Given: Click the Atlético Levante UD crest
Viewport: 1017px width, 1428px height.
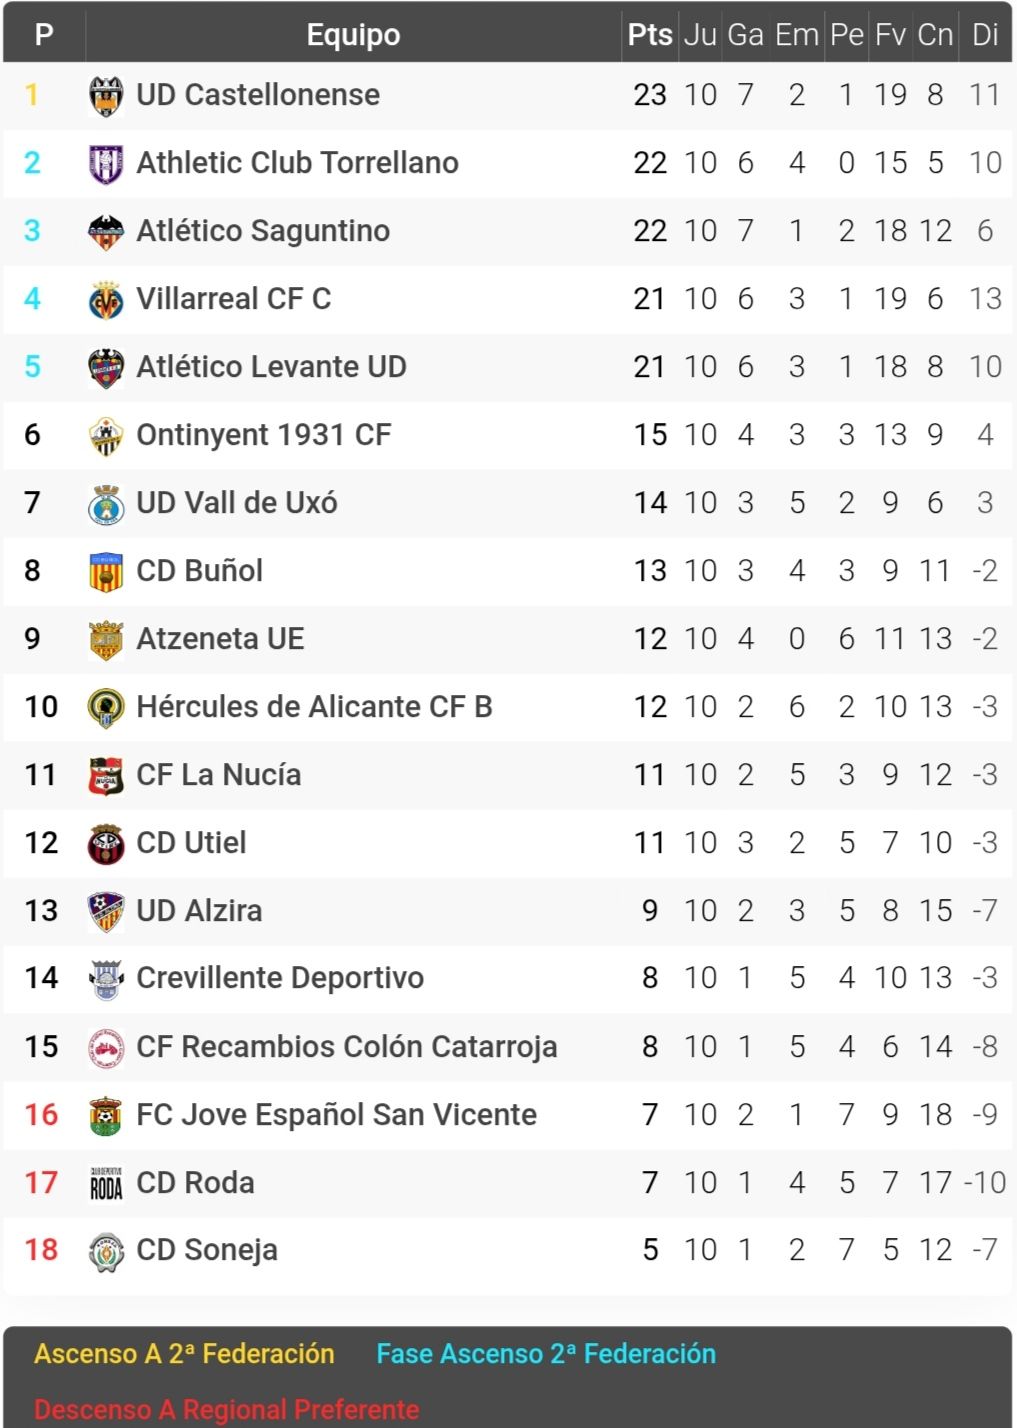Looking at the screenshot, I should coord(106,368).
